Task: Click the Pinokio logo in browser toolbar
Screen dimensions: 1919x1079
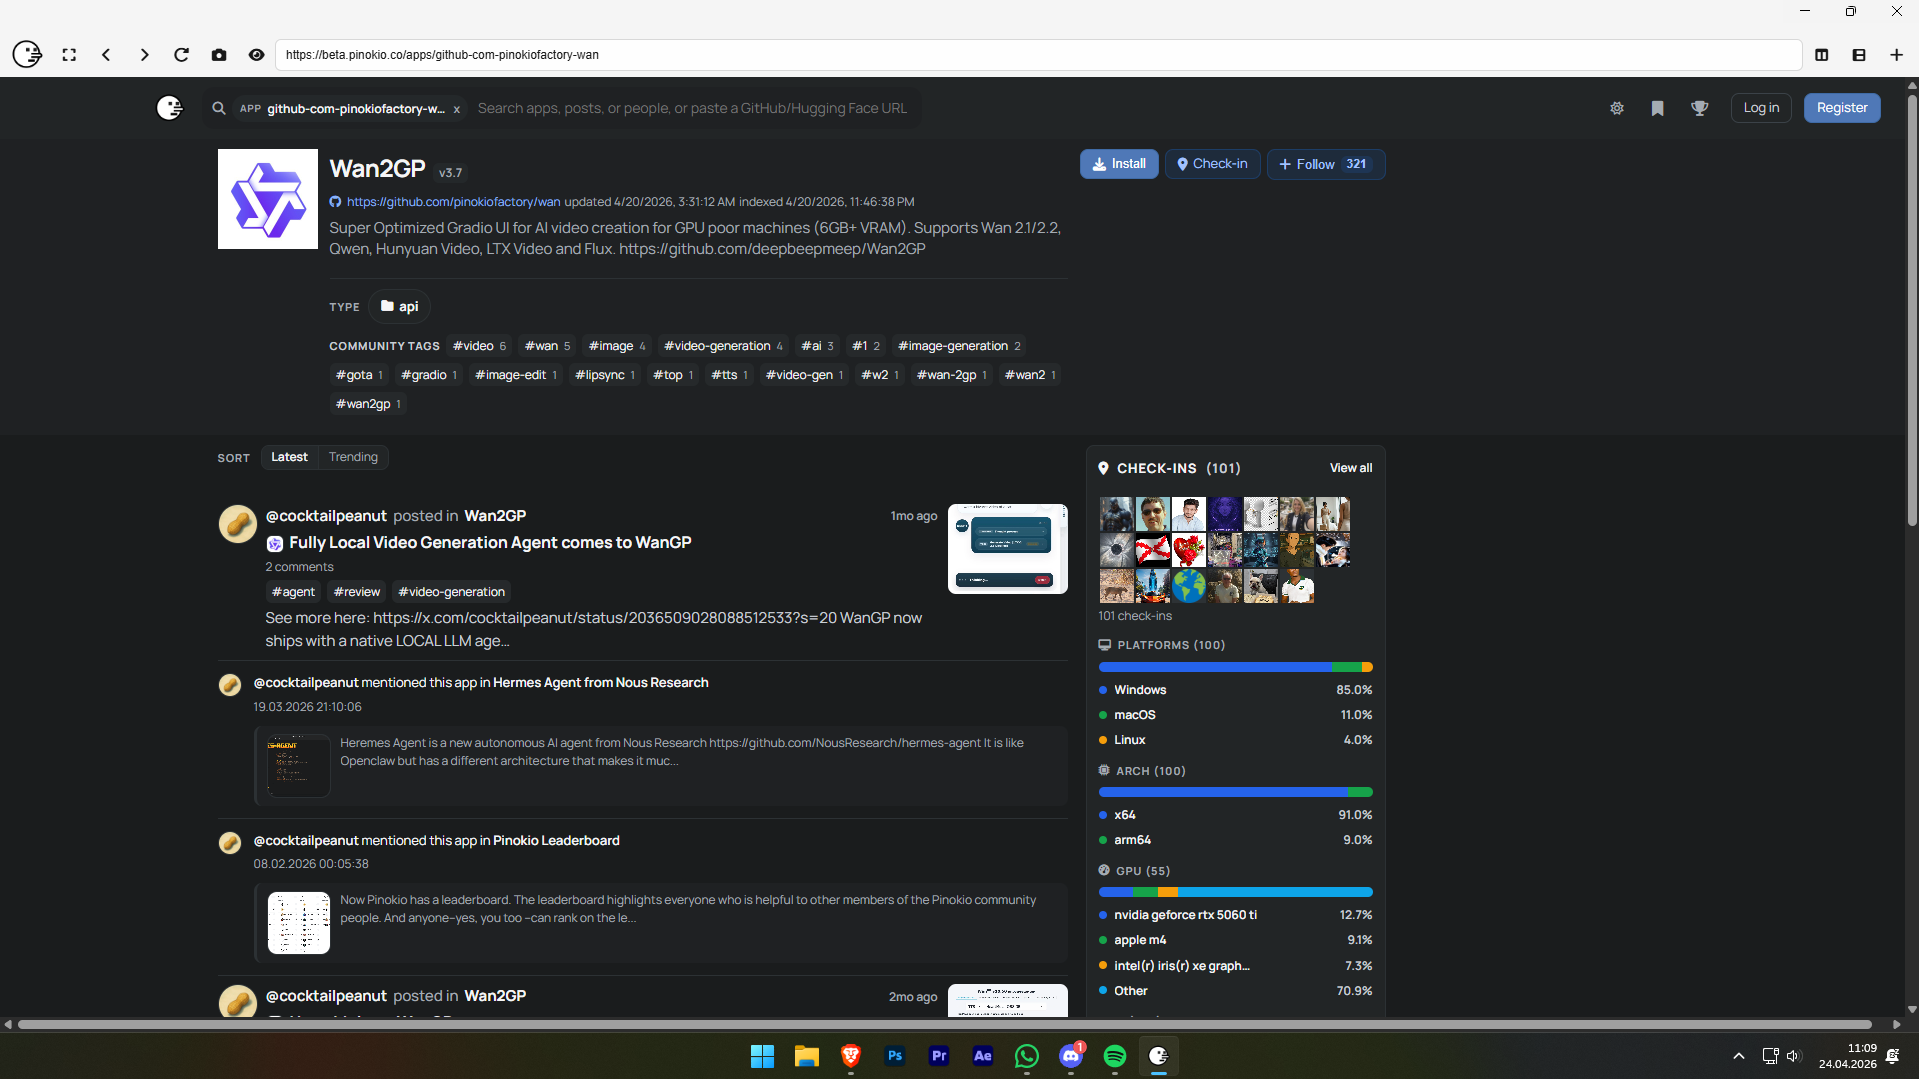Action: (27, 54)
